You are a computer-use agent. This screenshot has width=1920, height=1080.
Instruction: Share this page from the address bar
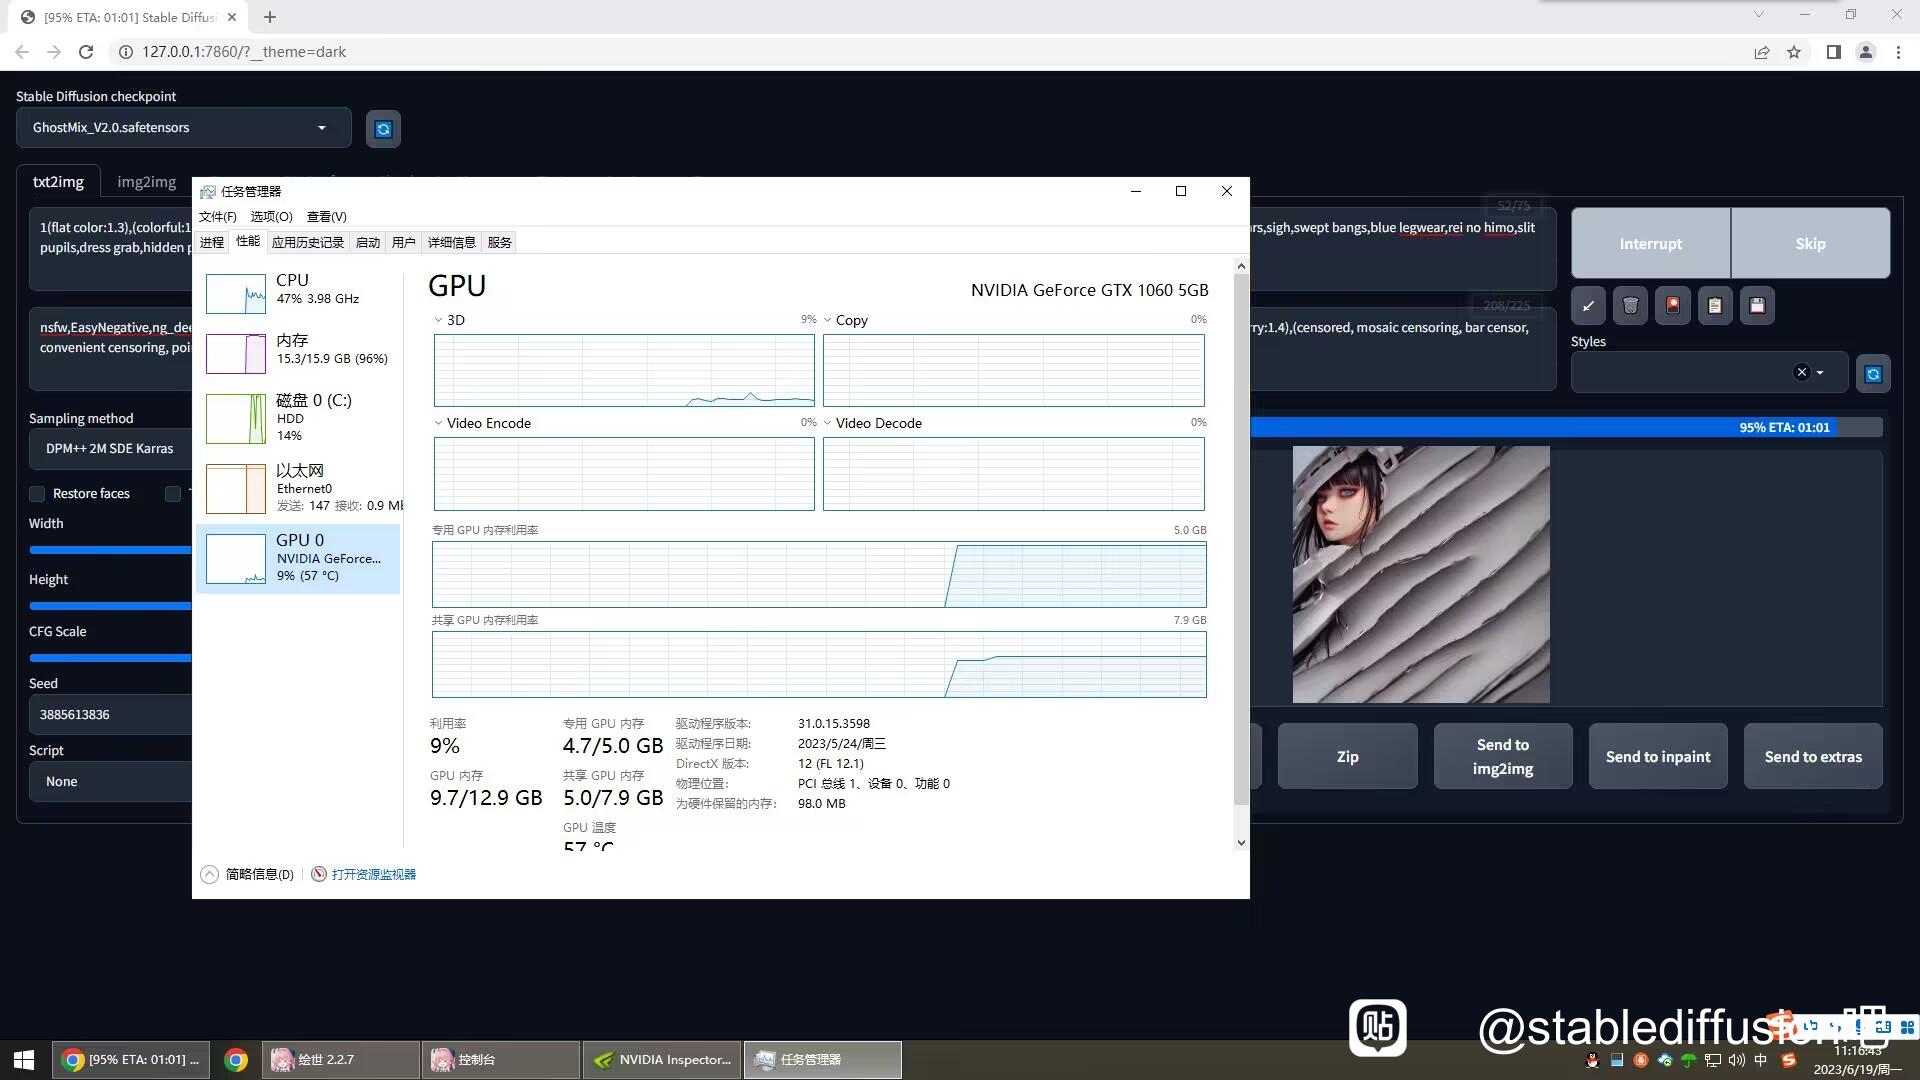coord(1762,52)
